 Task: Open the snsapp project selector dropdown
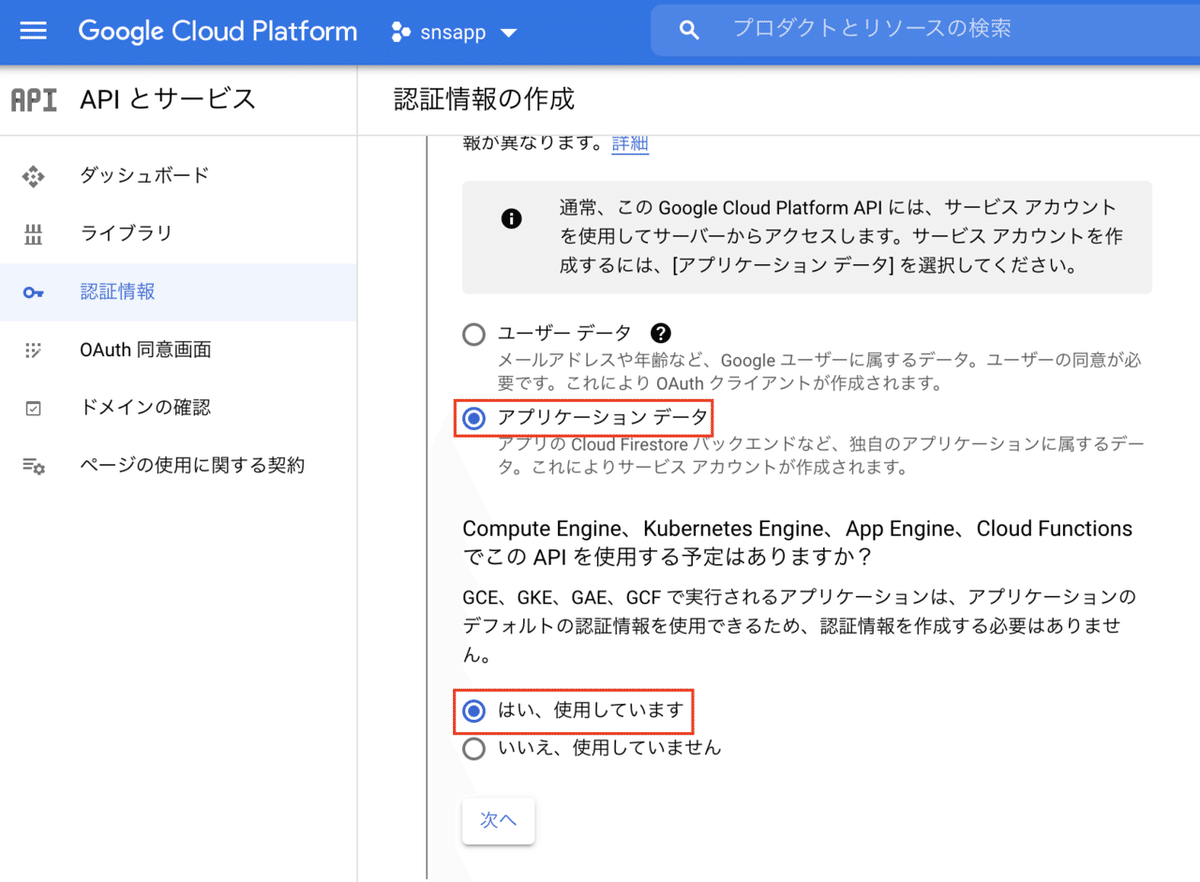454,32
